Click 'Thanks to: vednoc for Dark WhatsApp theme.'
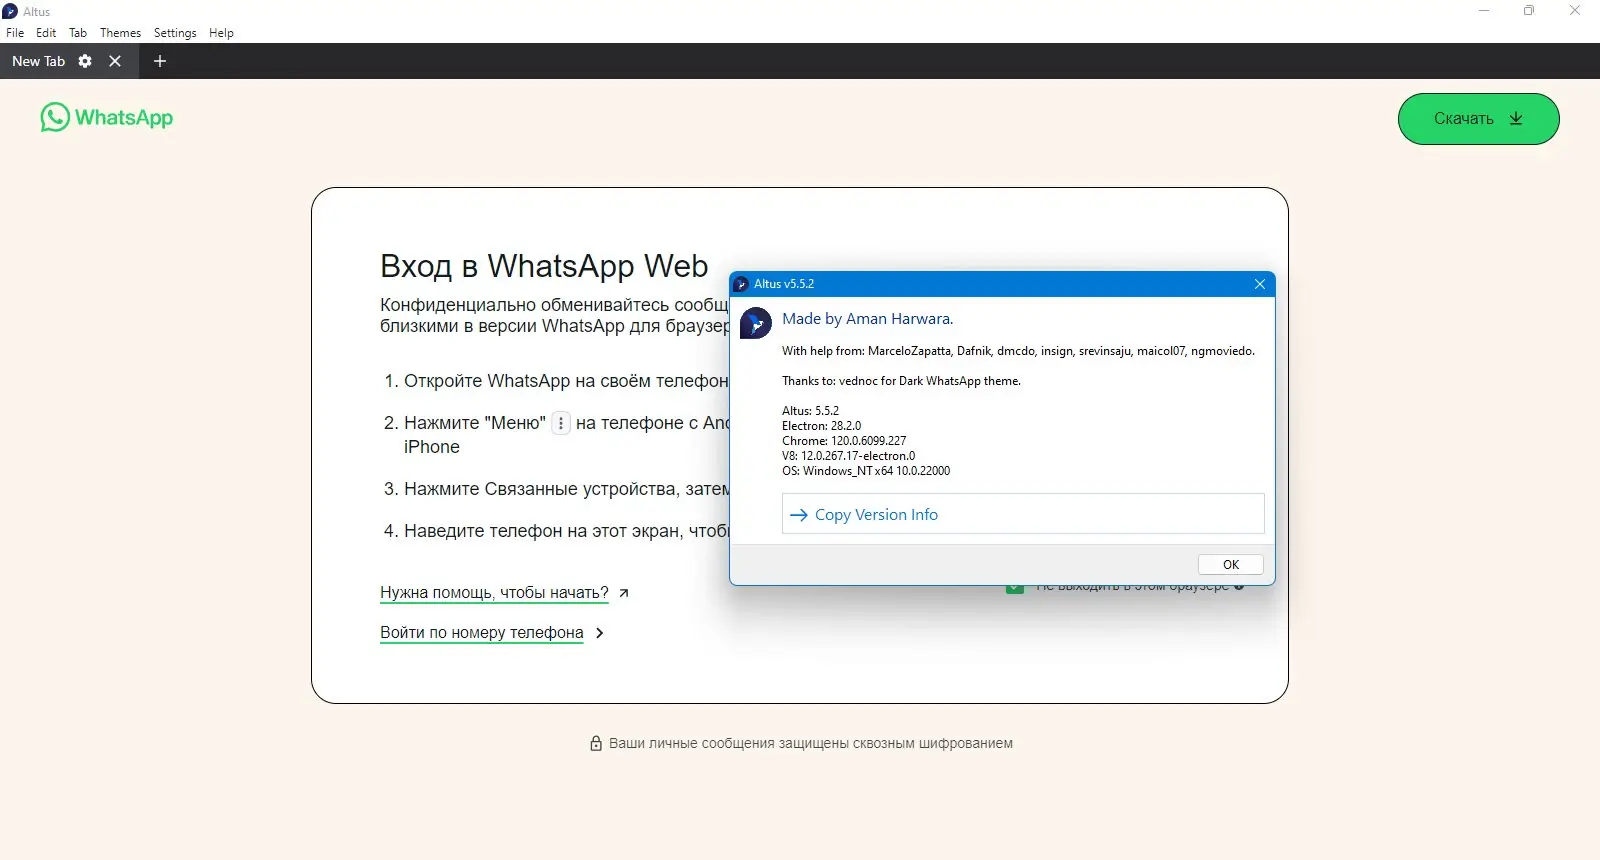This screenshot has height=860, width=1600. (901, 381)
